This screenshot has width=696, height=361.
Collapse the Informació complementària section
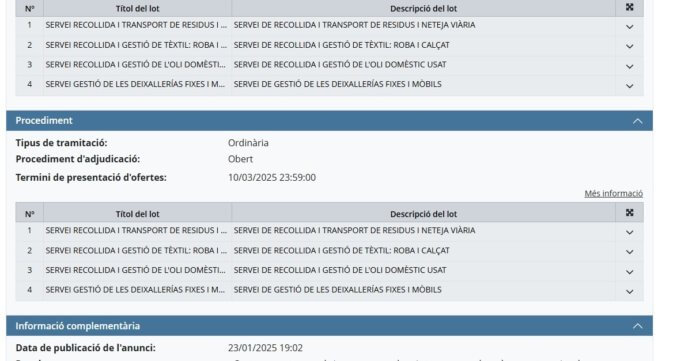637,326
